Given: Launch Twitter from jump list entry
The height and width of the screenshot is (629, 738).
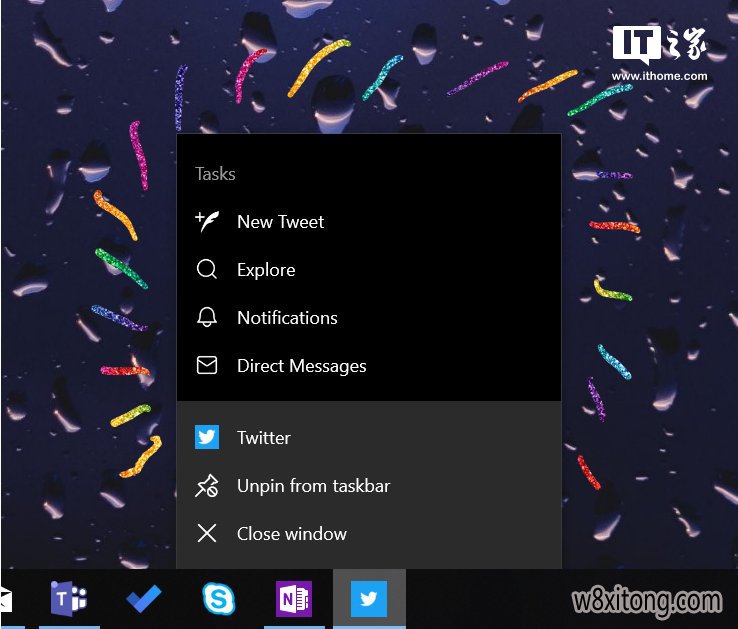Looking at the screenshot, I should [x=369, y=438].
